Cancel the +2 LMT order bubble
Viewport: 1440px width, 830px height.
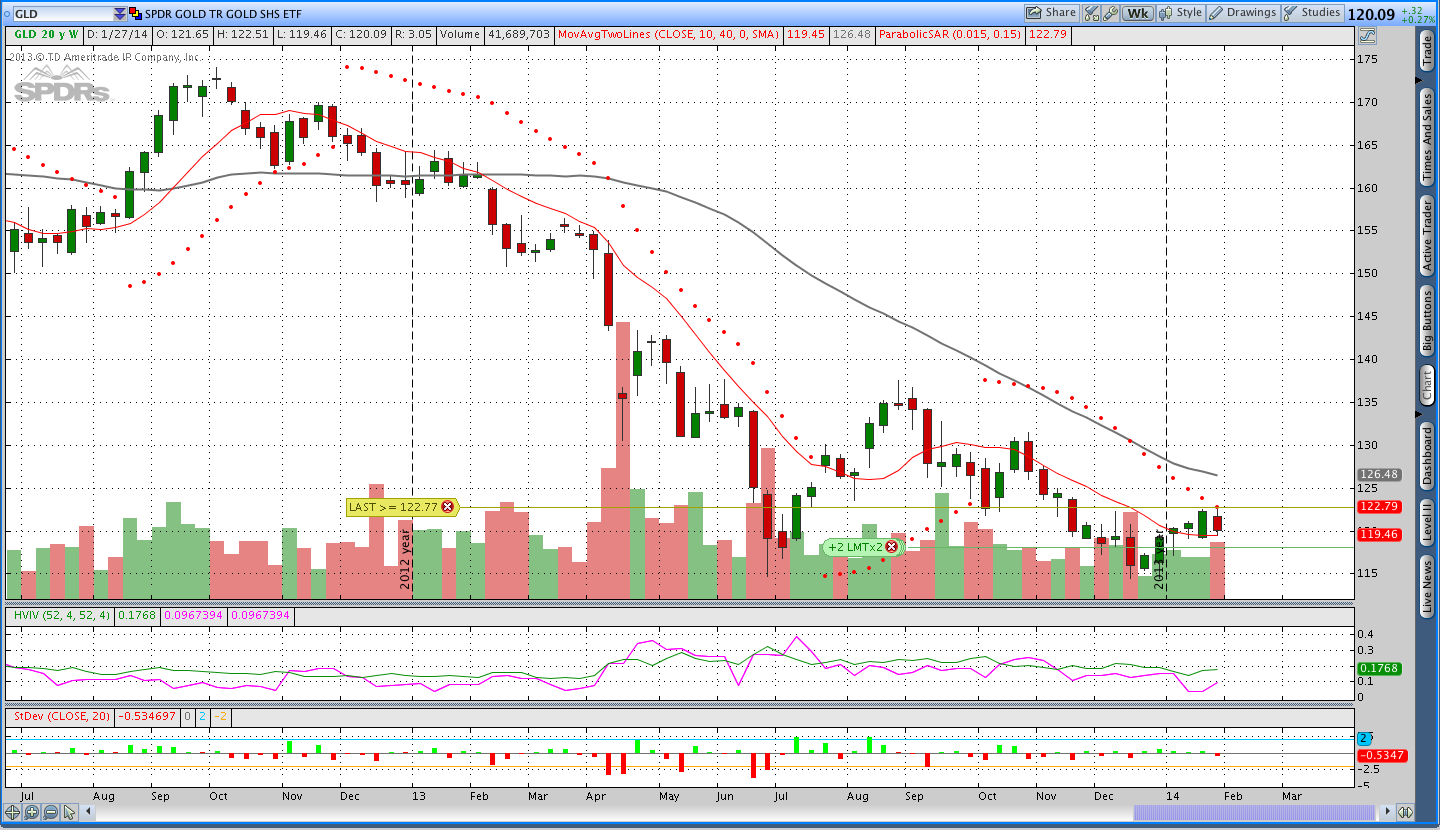[x=891, y=547]
